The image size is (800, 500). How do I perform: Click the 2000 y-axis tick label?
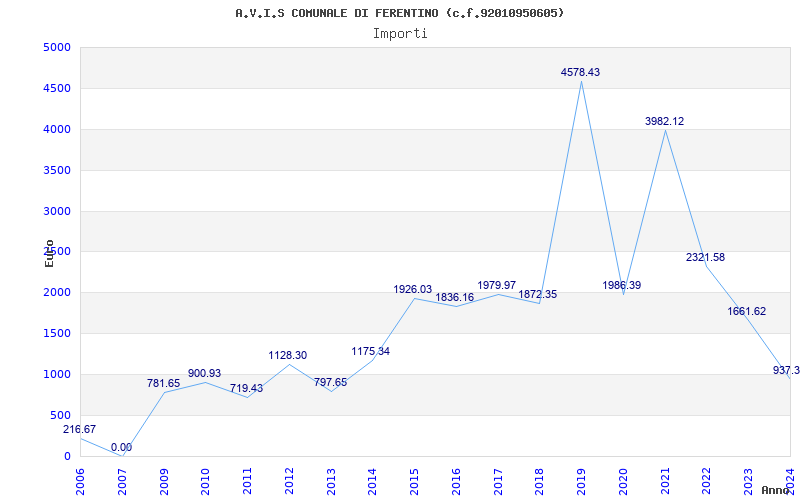point(57,293)
